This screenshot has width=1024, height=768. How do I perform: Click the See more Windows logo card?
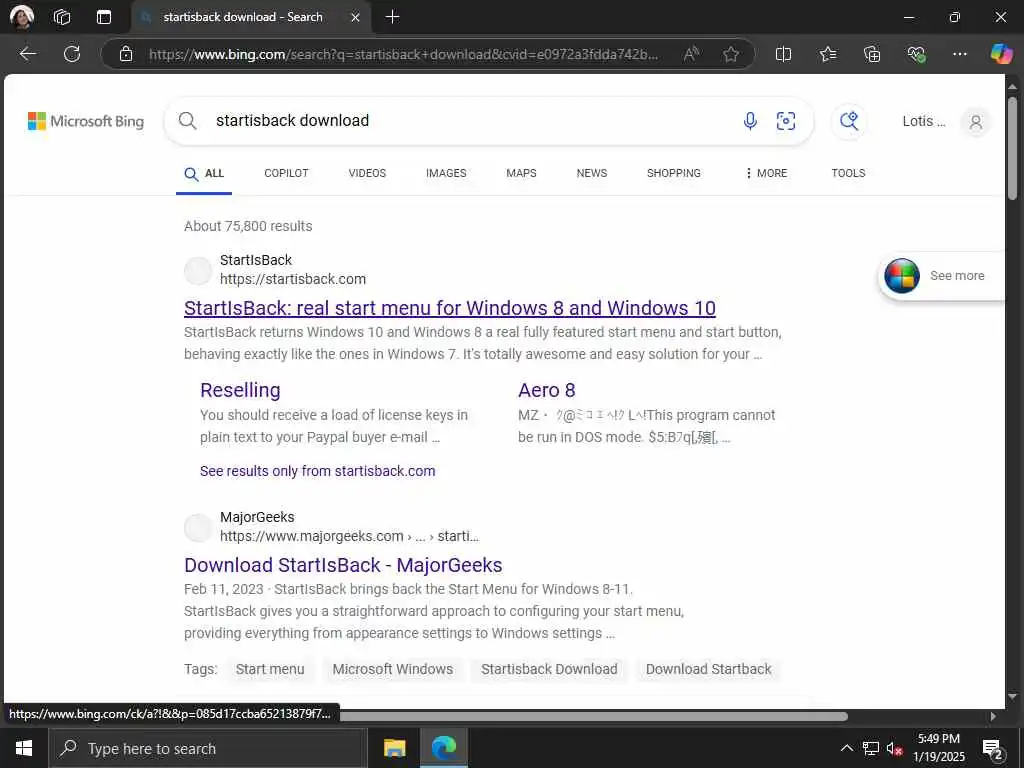point(940,276)
